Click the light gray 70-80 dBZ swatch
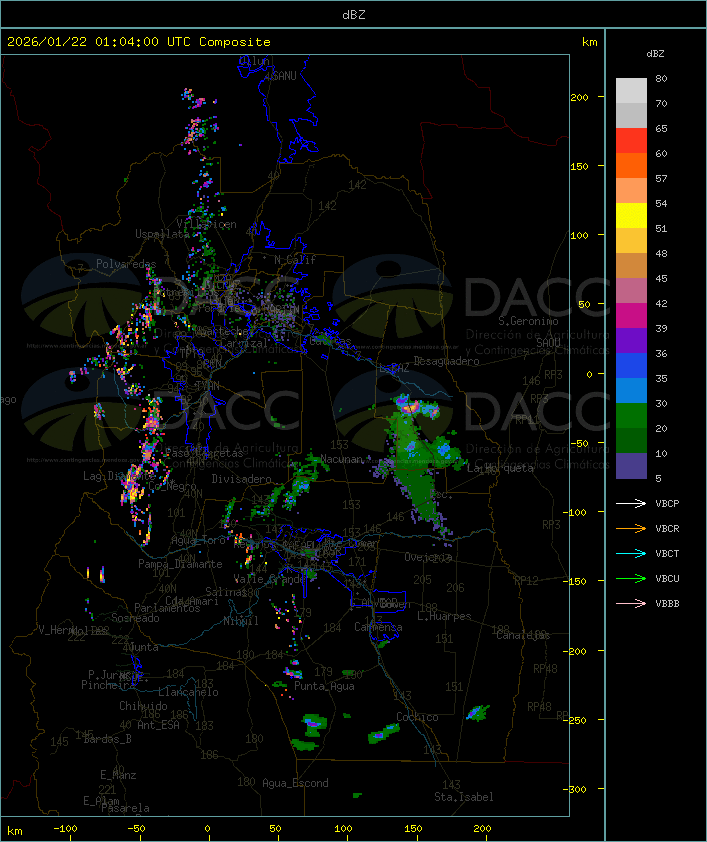Image resolution: width=707 pixels, height=842 pixels. pos(631,91)
